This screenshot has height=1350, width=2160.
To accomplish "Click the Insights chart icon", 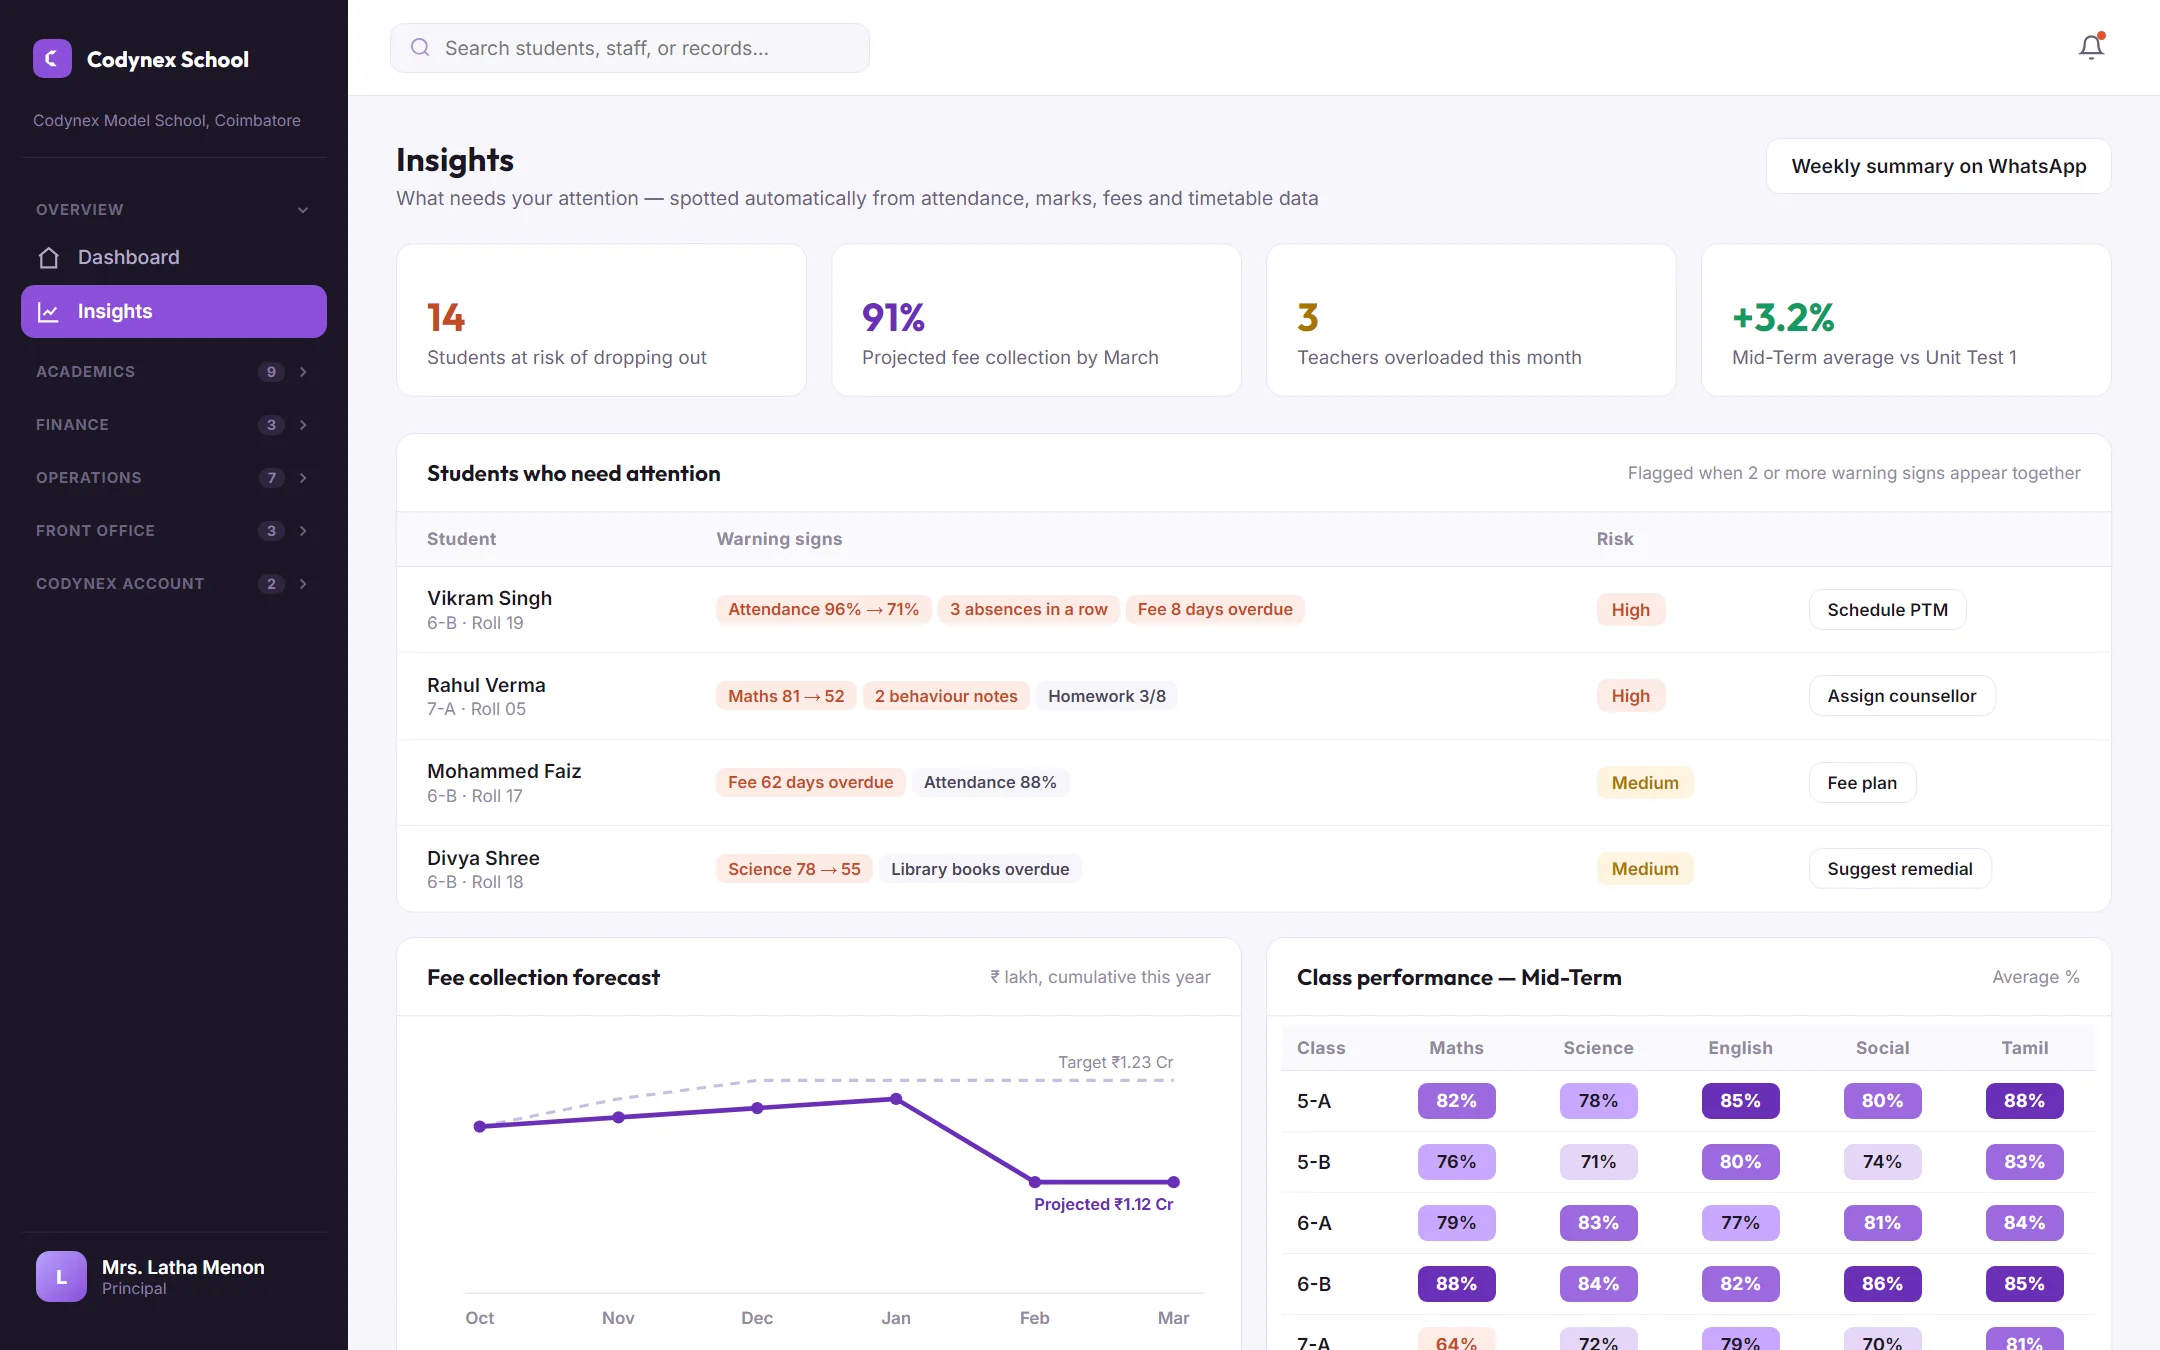I will point(48,312).
